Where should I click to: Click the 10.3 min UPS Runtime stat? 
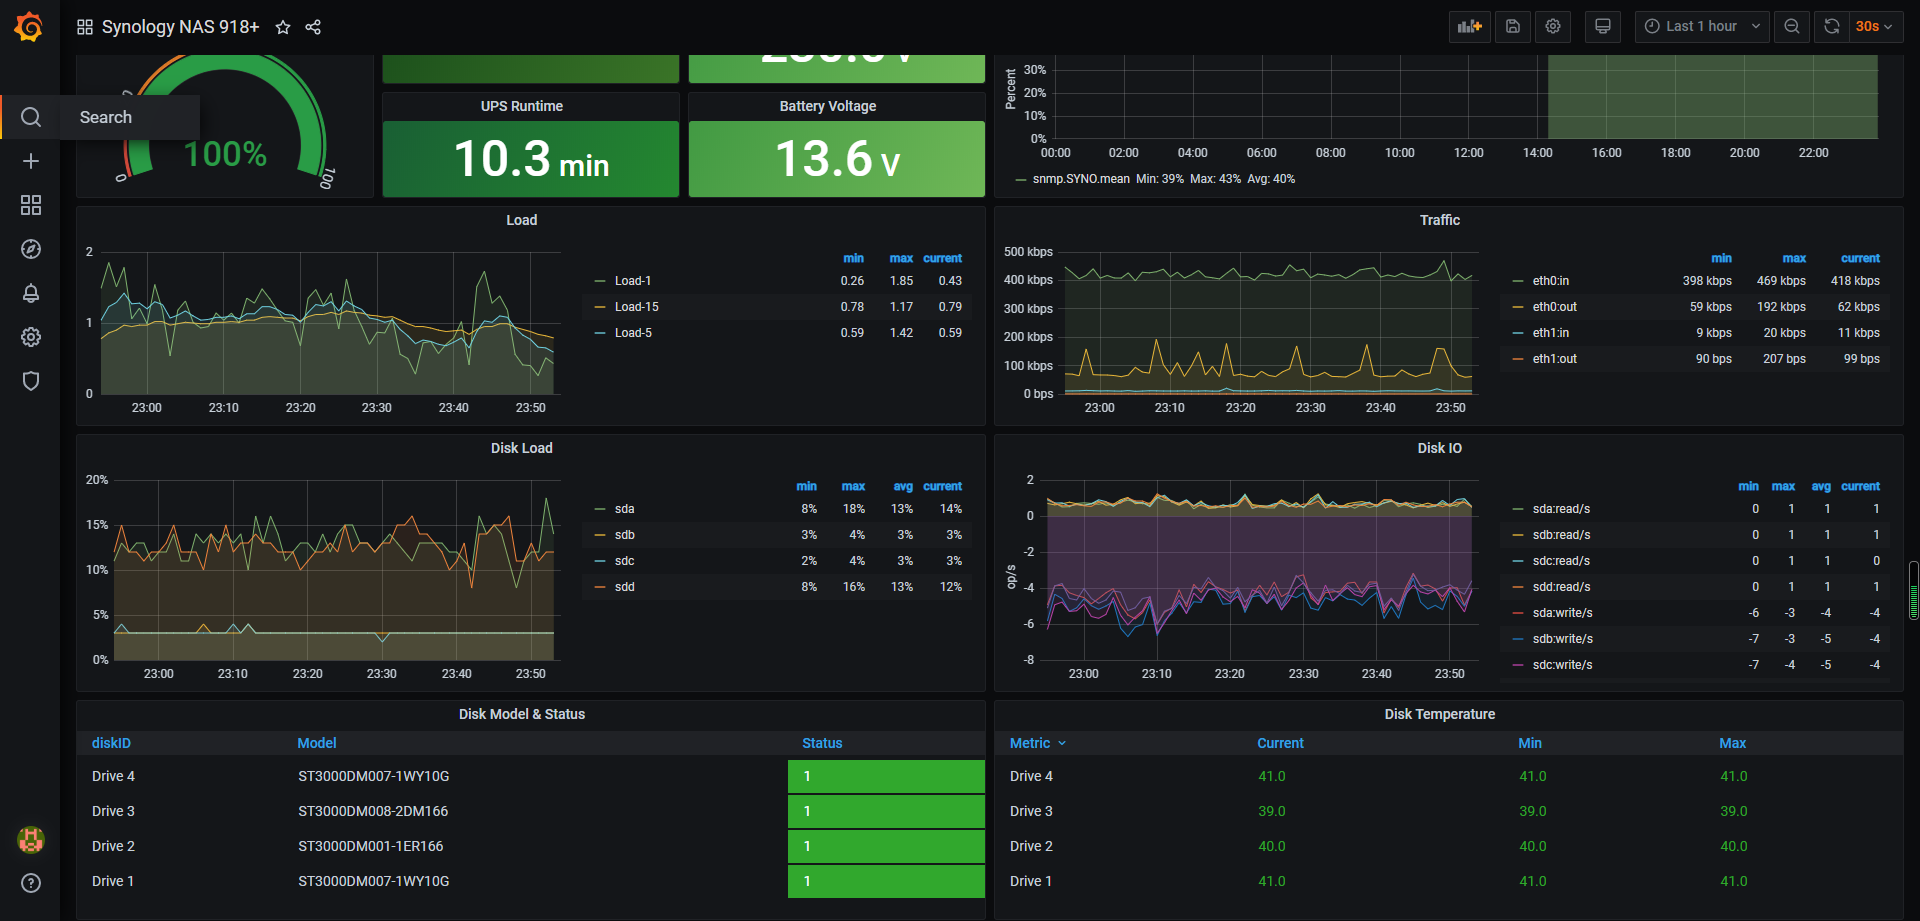531,159
